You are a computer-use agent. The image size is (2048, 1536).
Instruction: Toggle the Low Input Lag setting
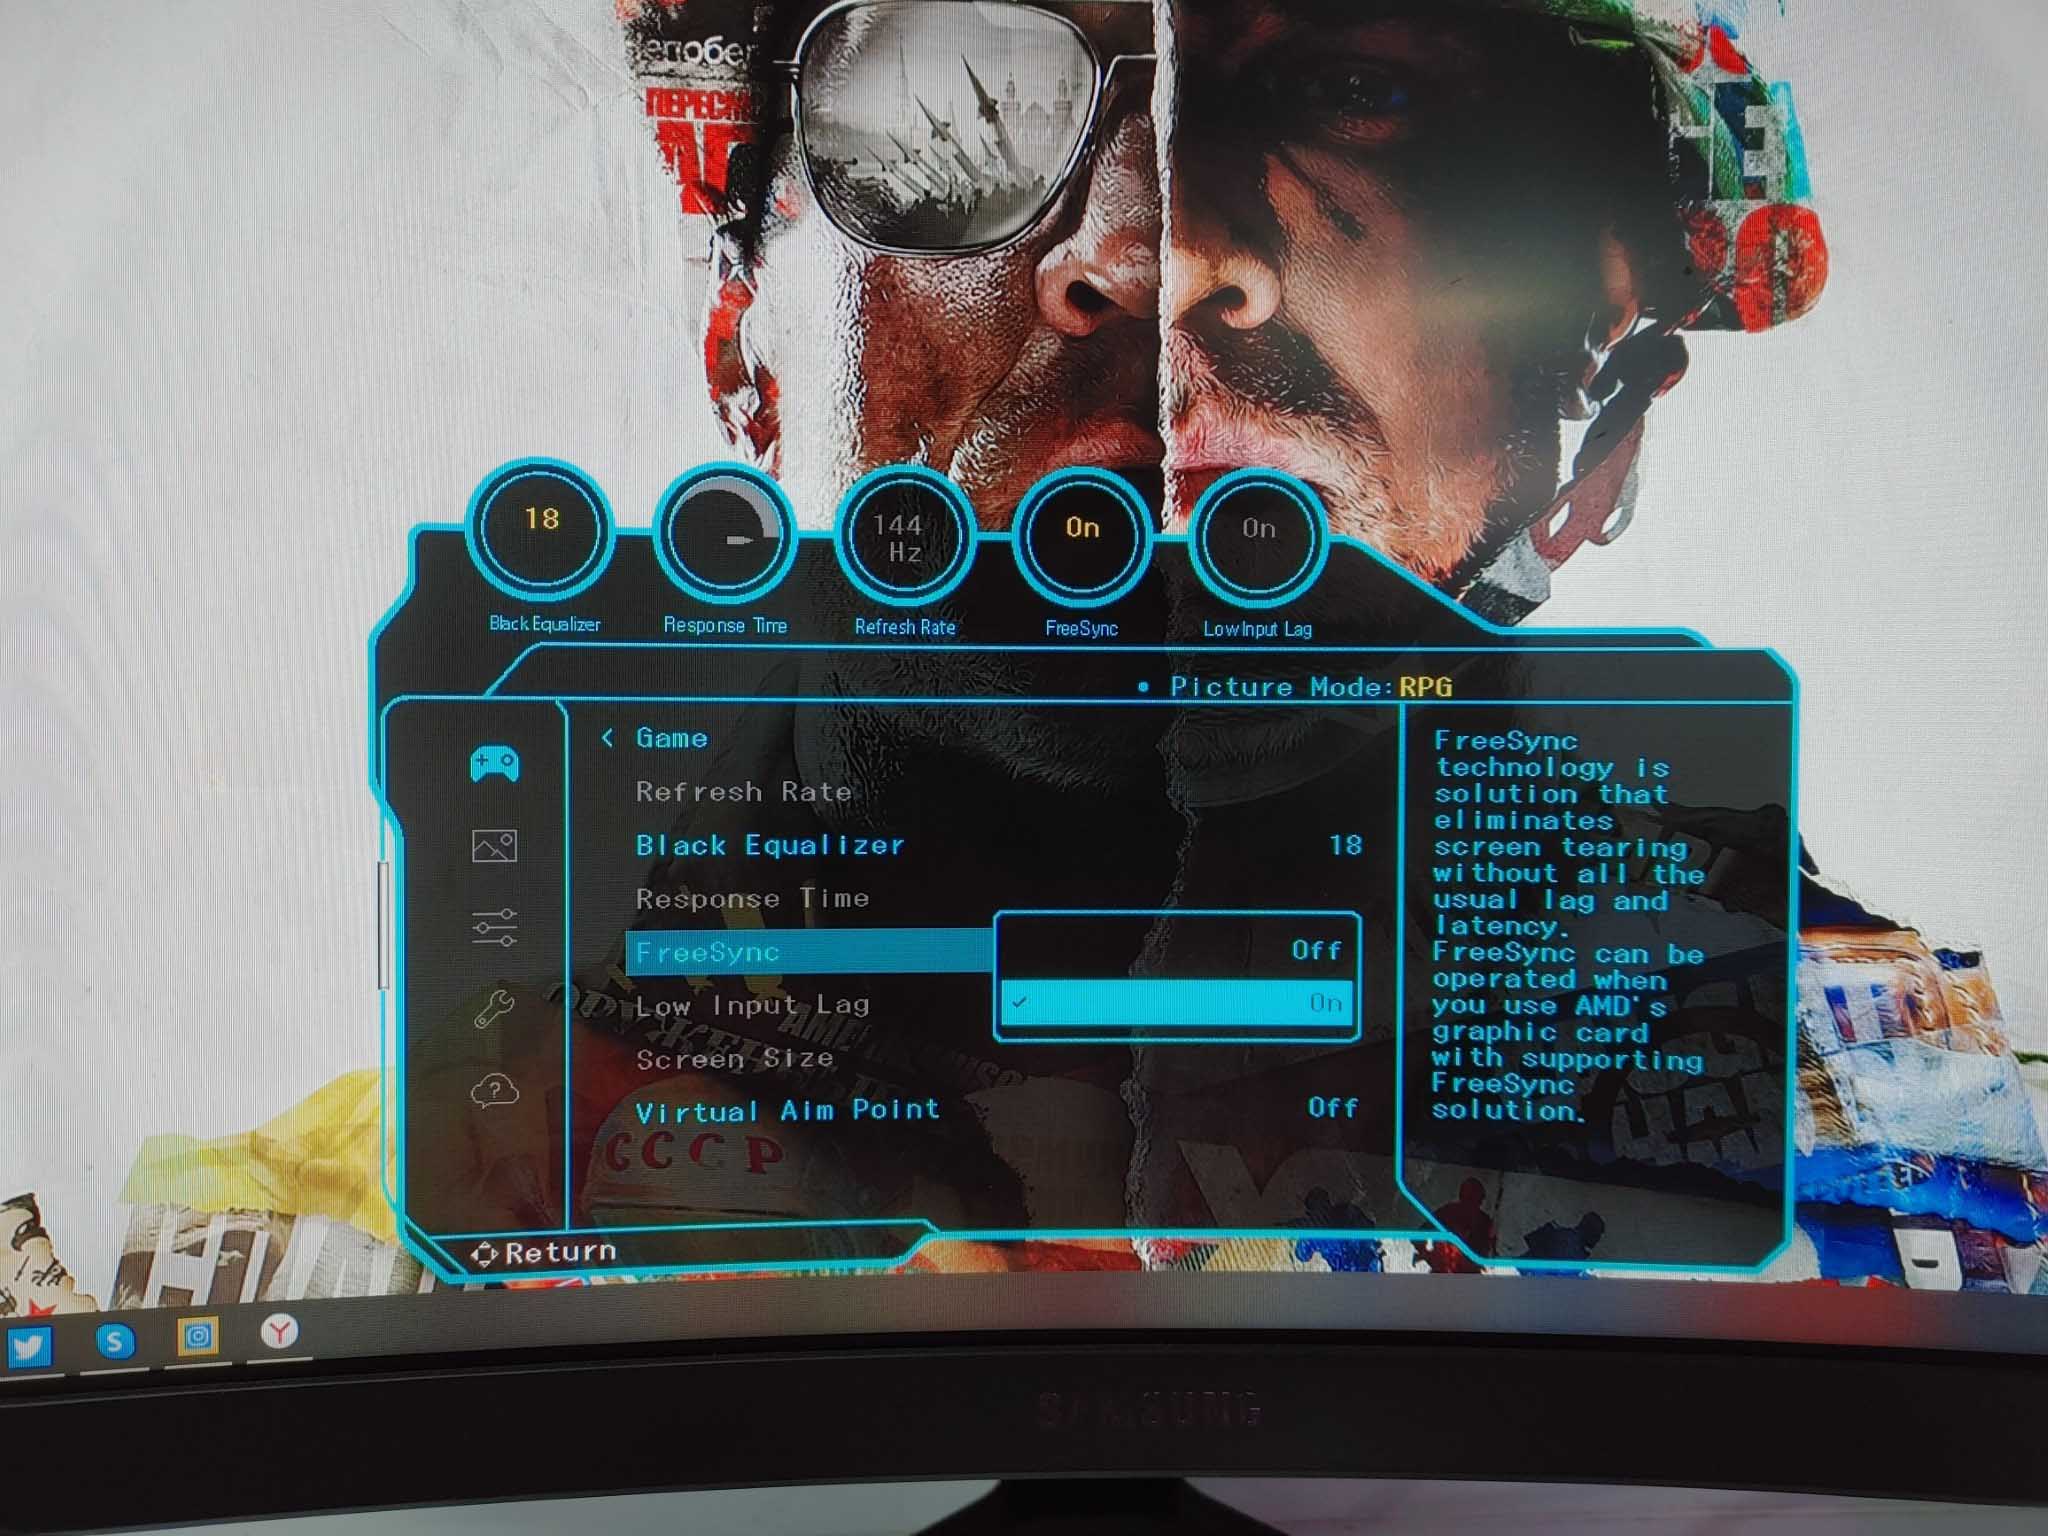tap(752, 1005)
